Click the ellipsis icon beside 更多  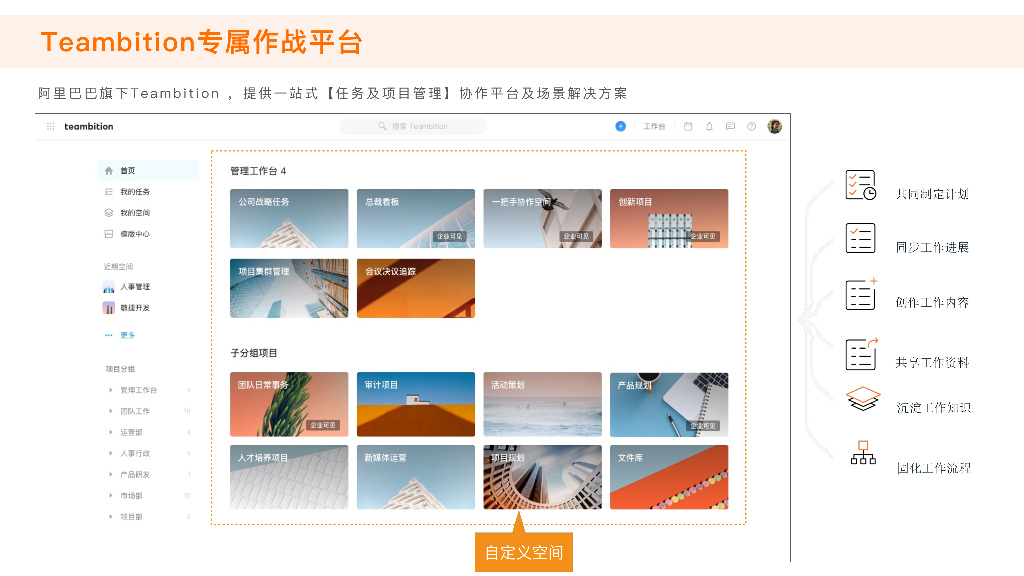[109, 335]
